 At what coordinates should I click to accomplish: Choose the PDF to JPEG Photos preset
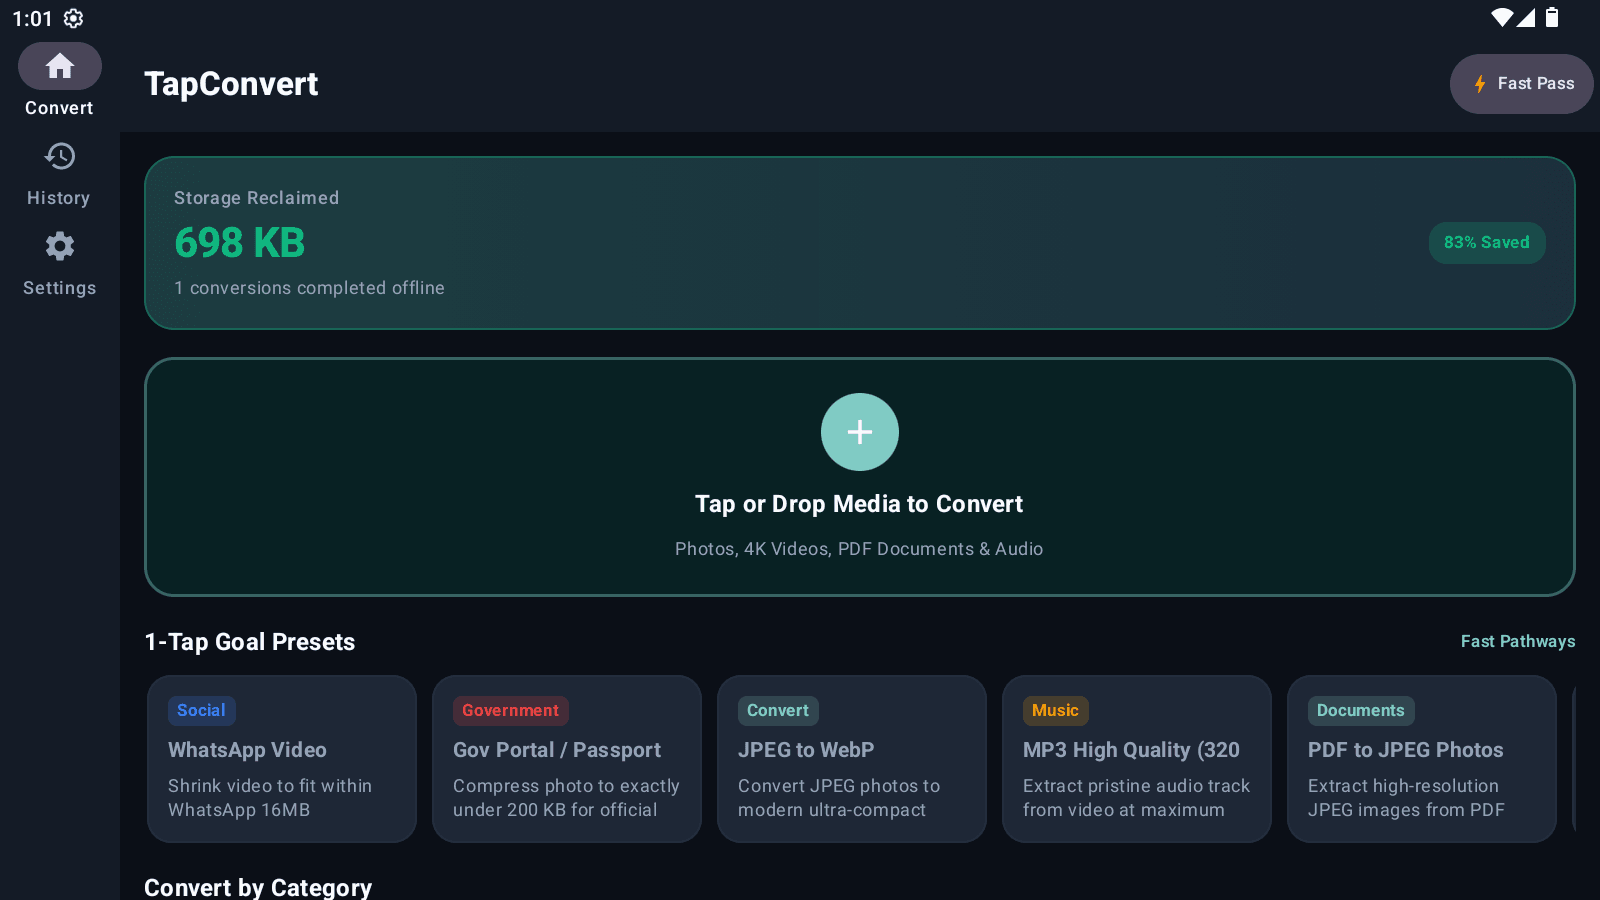point(1422,759)
